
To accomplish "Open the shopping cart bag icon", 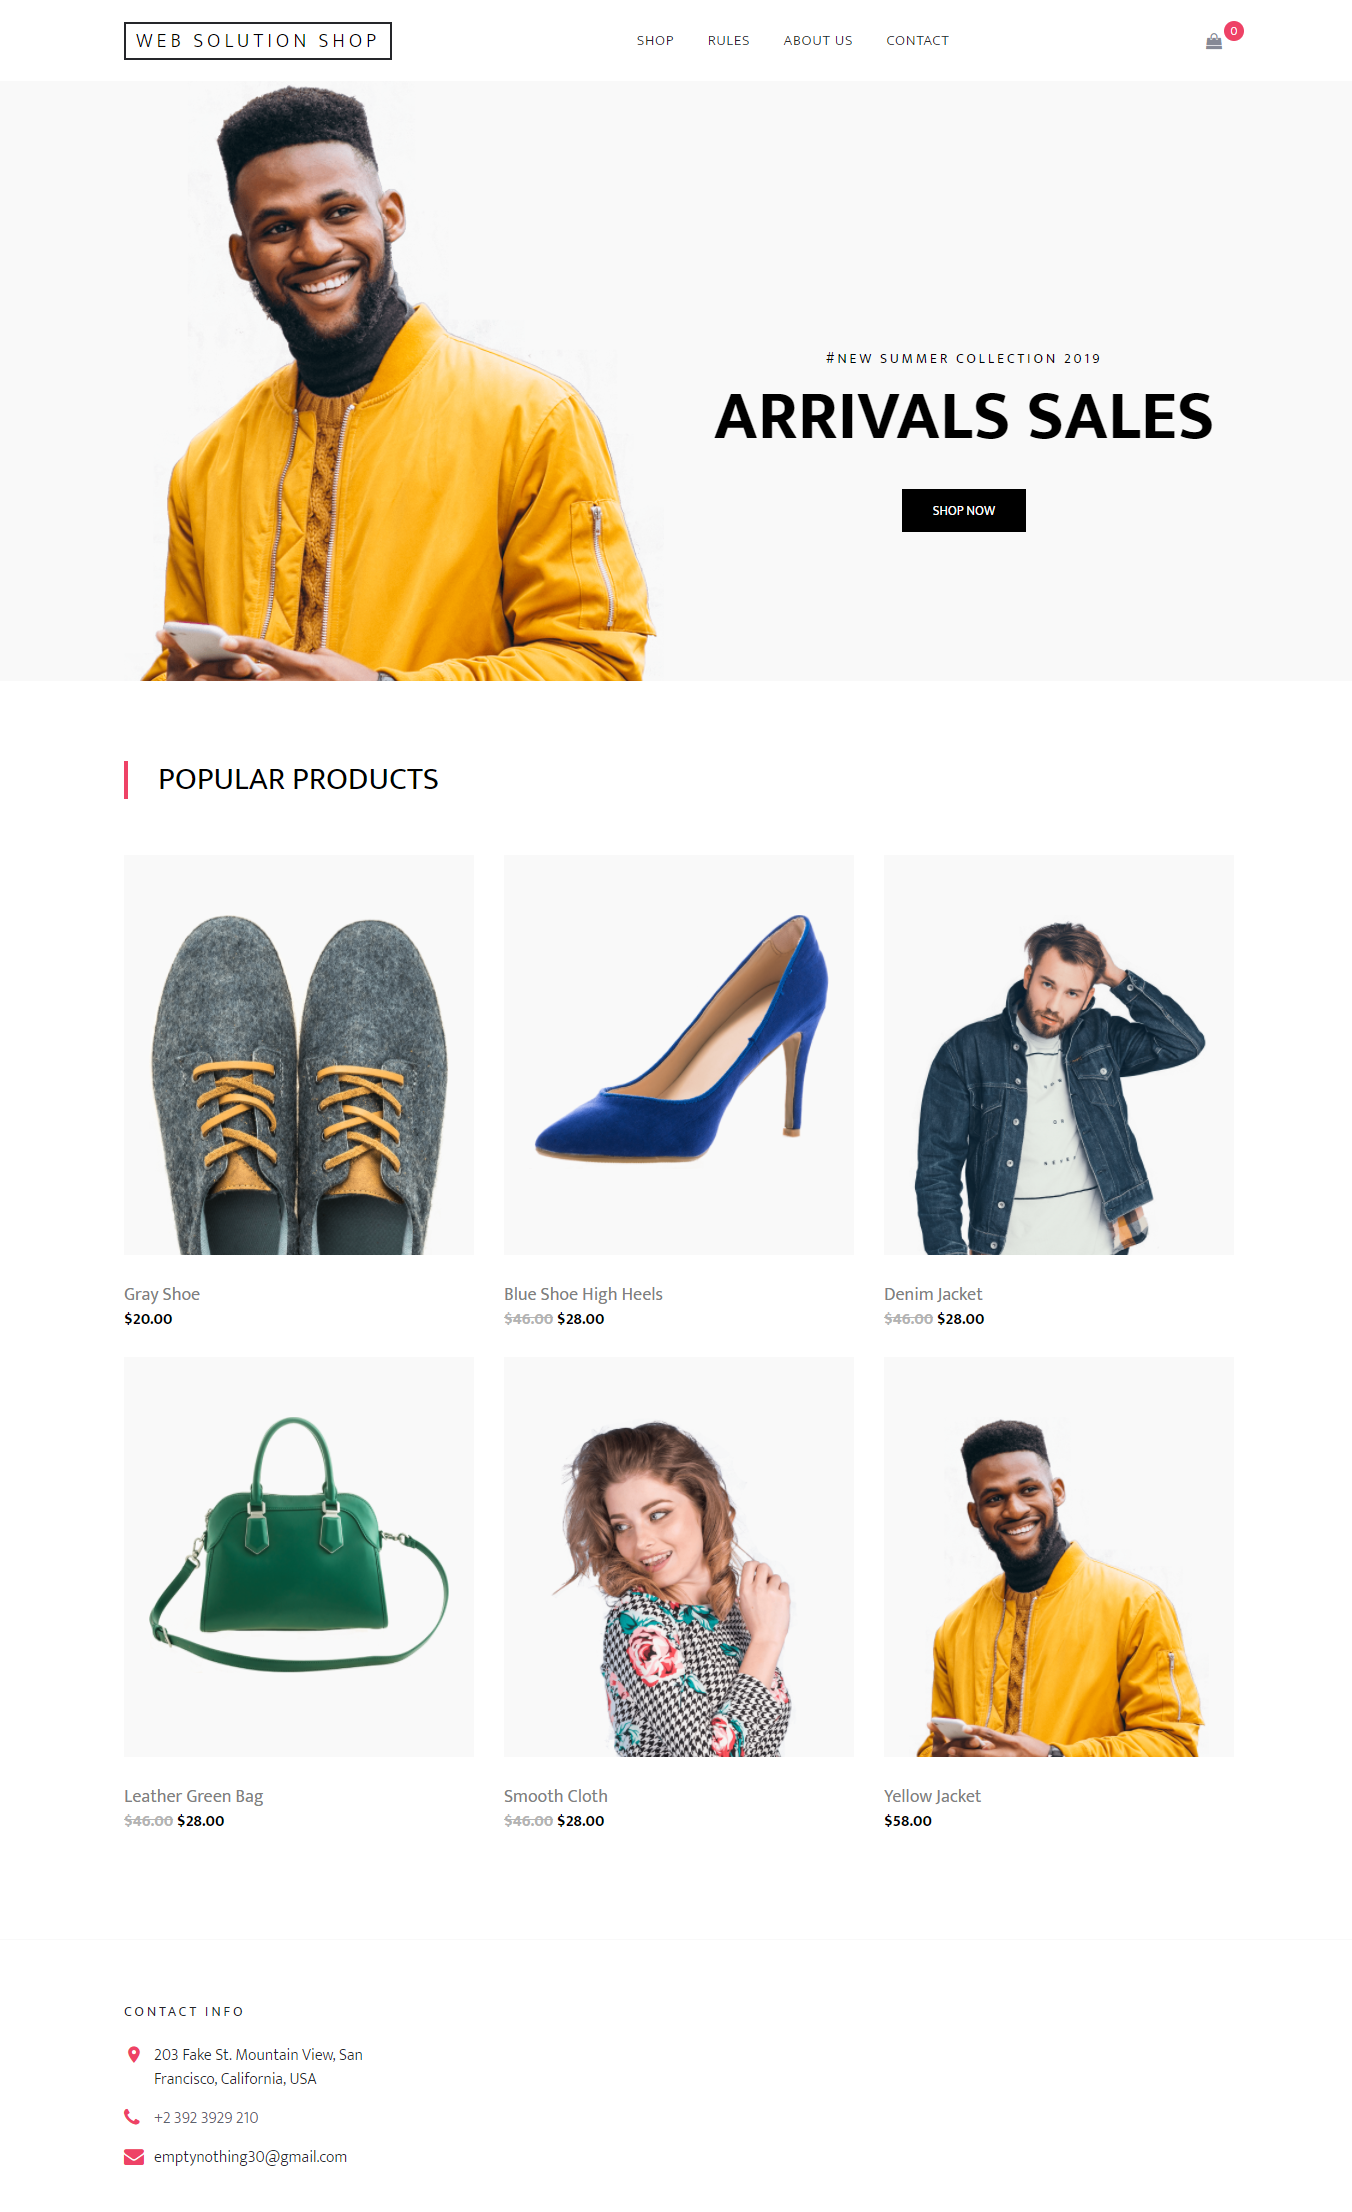I will pos(1213,42).
